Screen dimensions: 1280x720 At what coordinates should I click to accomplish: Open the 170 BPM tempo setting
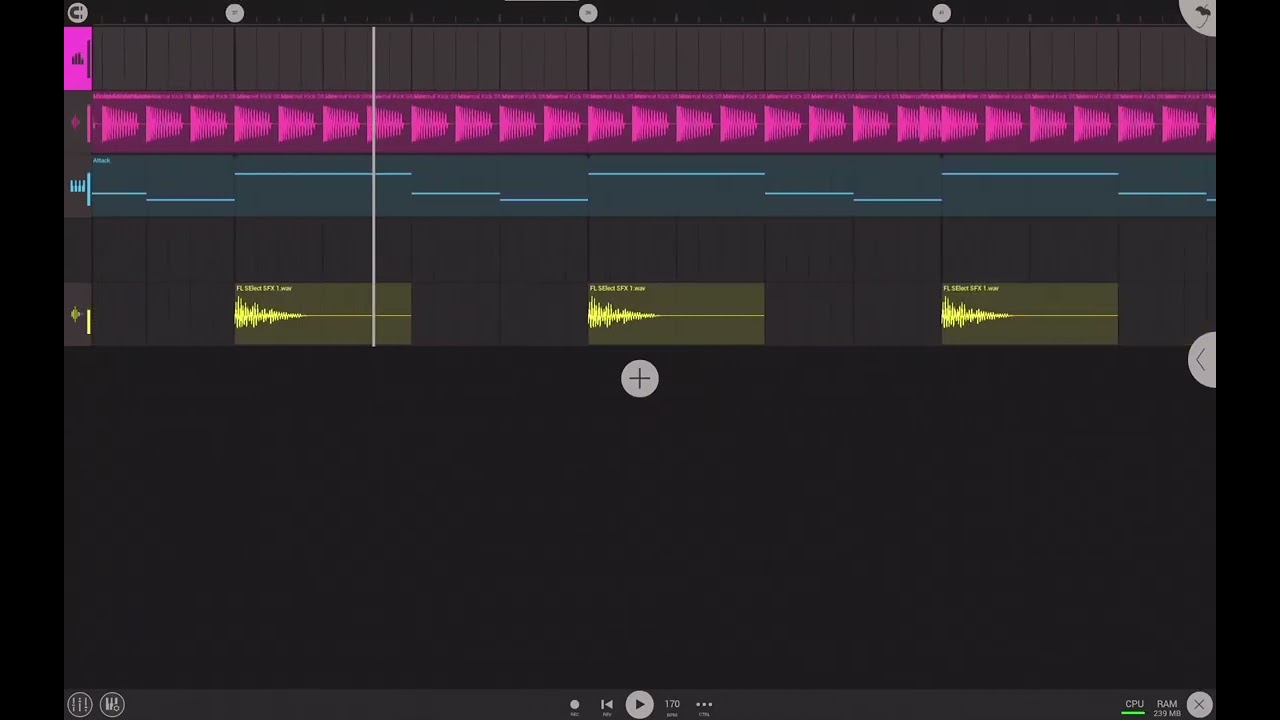[x=672, y=706]
